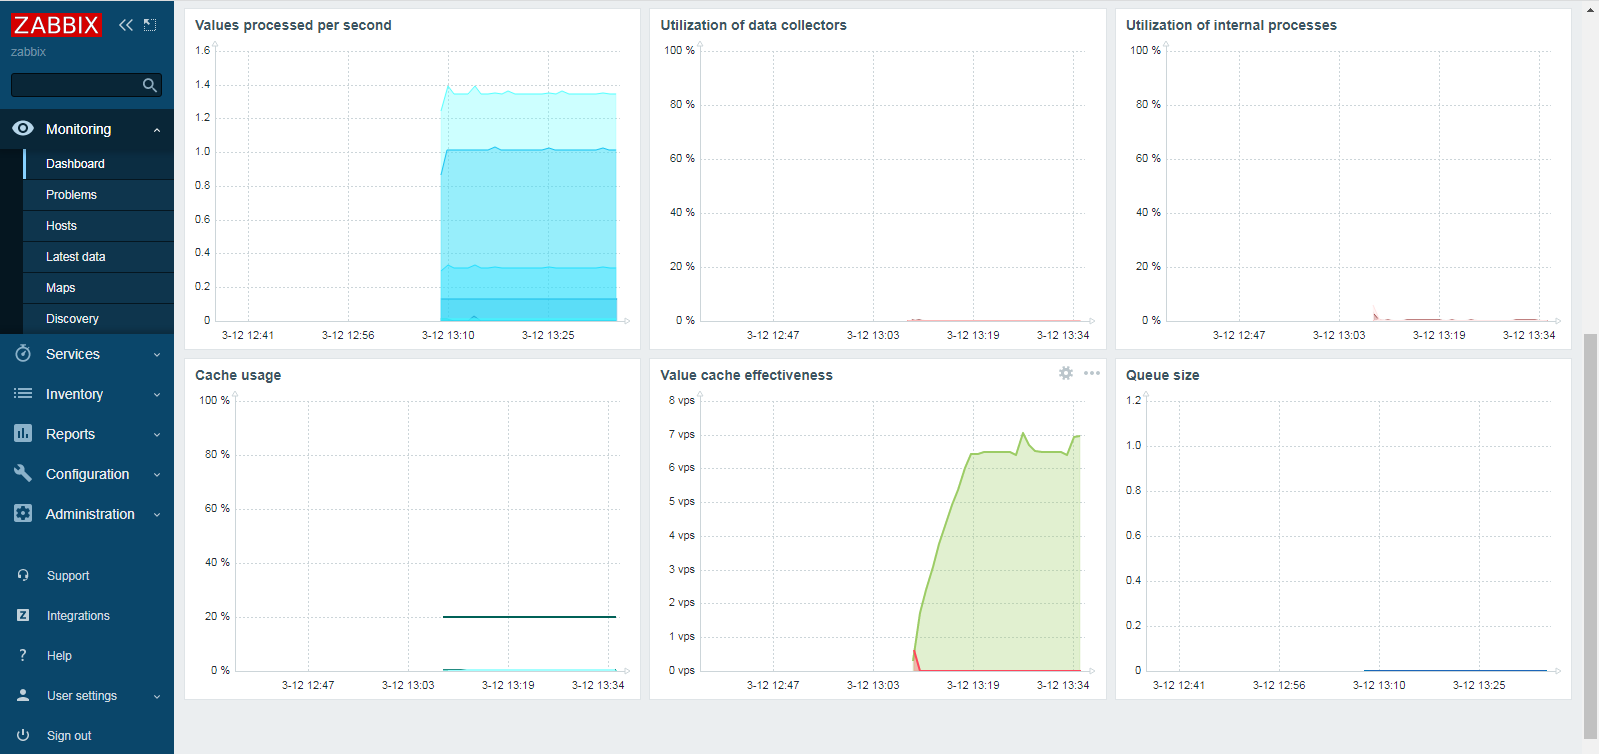Expand the Services menu chevron
1600x754 pixels.
pyautogui.click(x=157, y=354)
